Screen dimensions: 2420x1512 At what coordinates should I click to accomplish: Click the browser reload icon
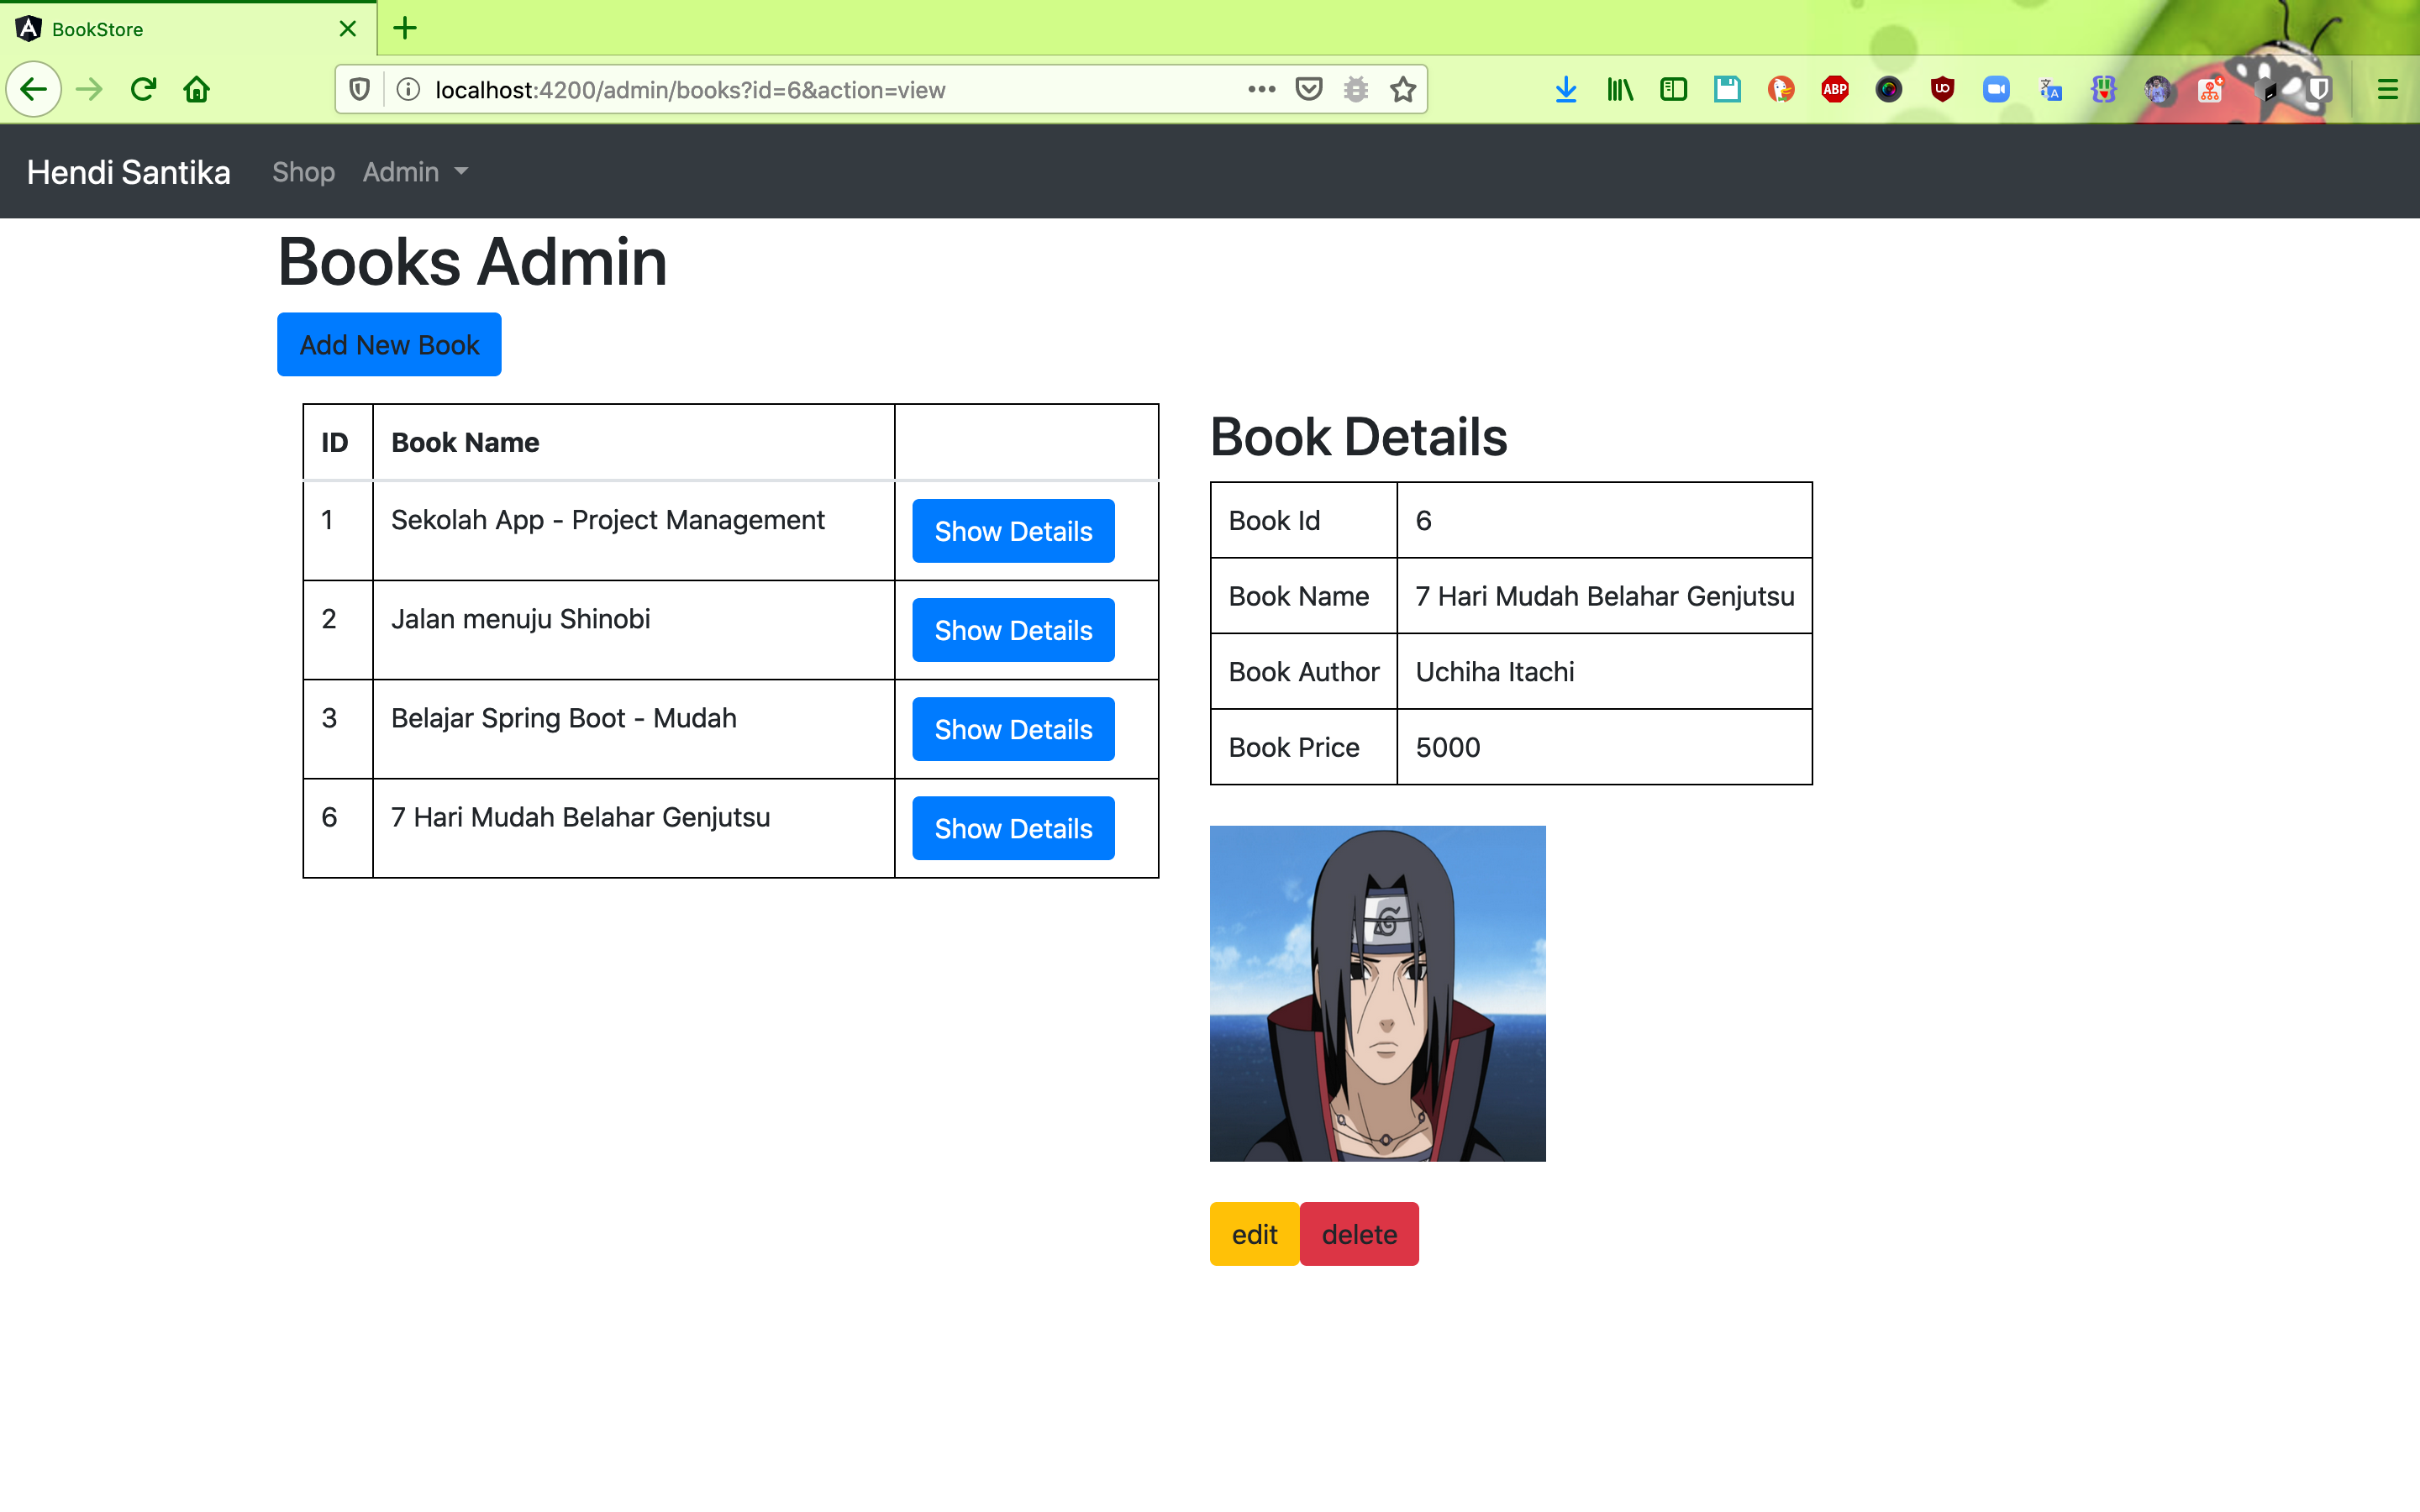143,90
